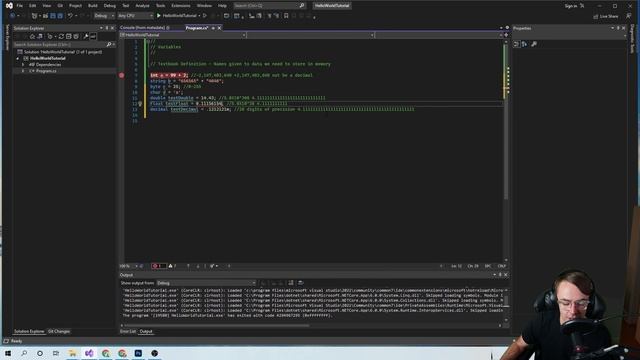Close the Program.cs tab
The width and height of the screenshot is (640, 360).
(219, 28)
